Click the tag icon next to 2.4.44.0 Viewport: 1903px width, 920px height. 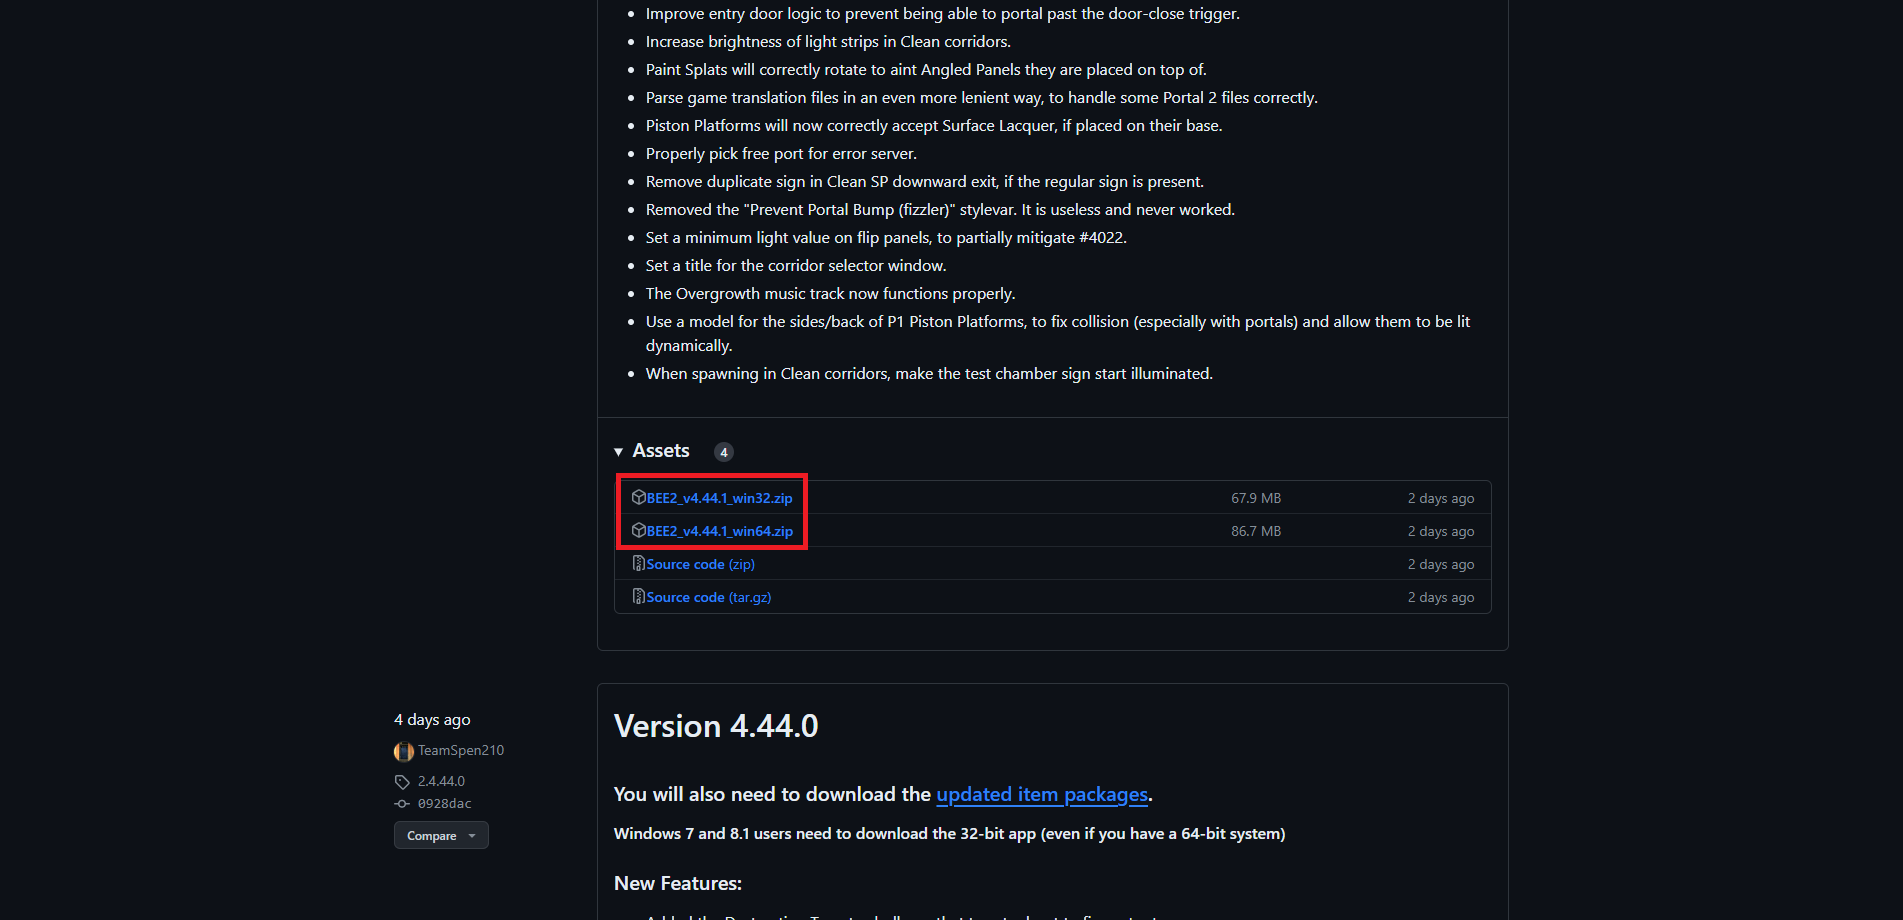coord(402,782)
